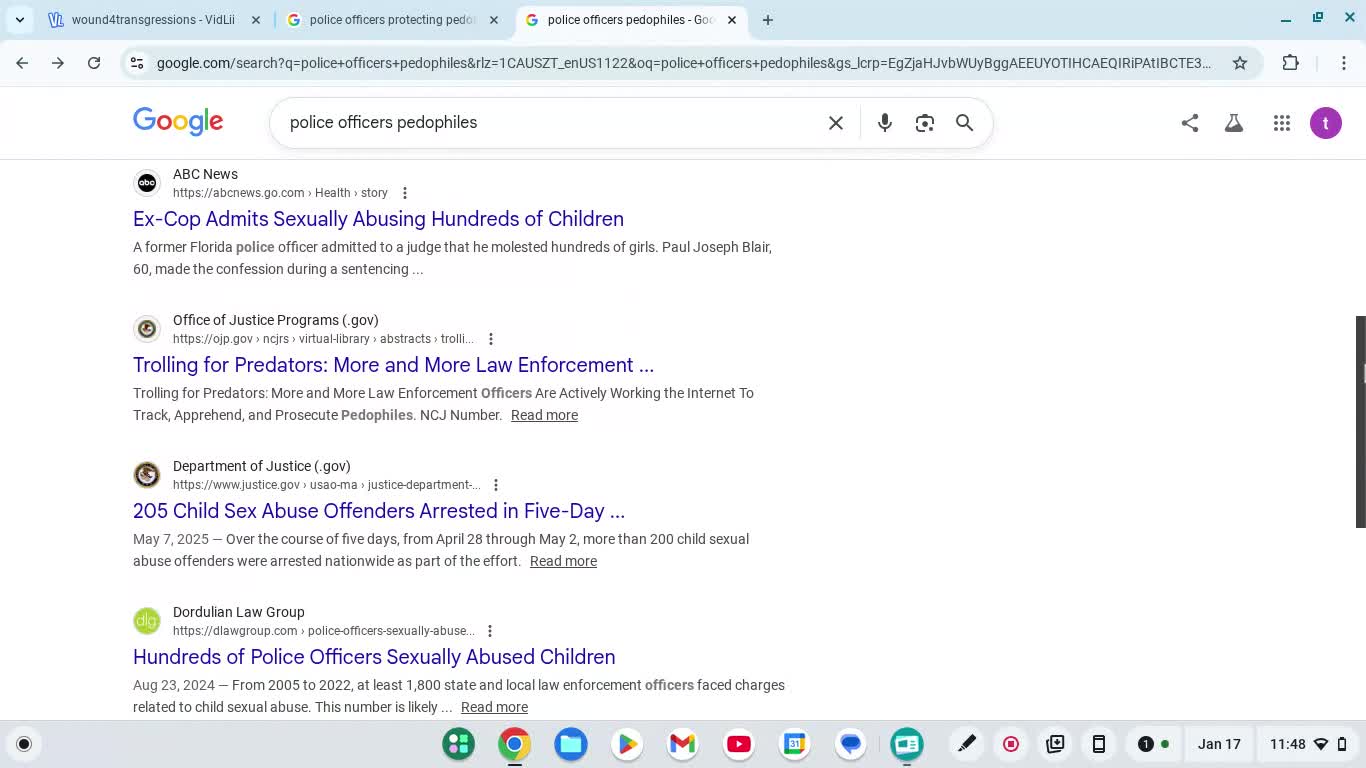
Task: Open Search Labs flask icon
Action: click(x=1233, y=122)
